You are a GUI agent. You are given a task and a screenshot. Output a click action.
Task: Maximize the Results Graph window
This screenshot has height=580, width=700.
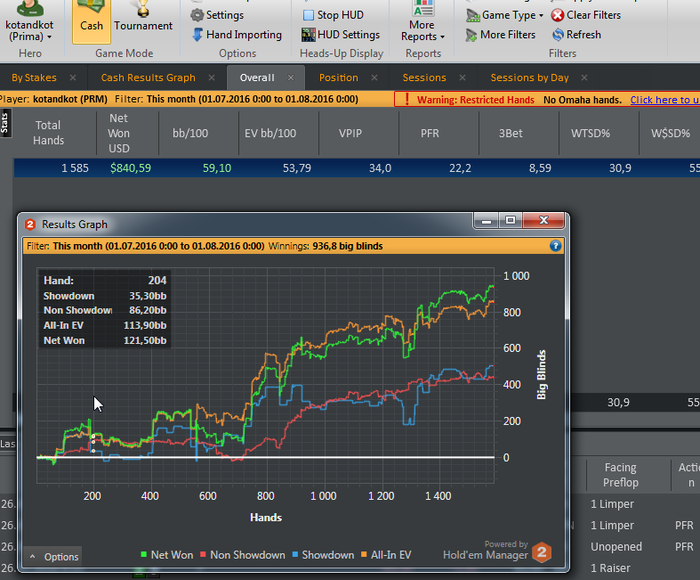click(510, 221)
